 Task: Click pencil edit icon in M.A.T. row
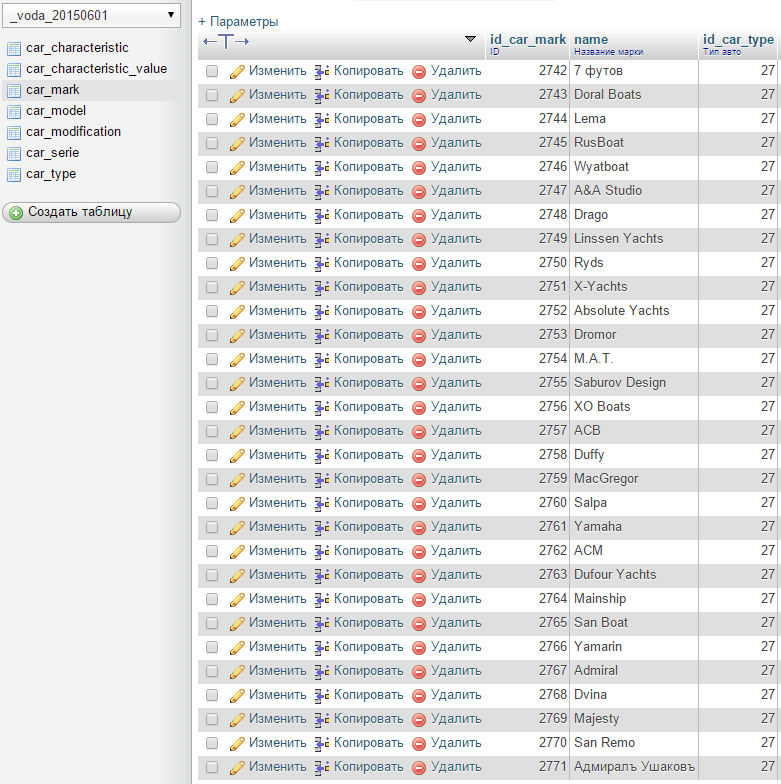237,360
